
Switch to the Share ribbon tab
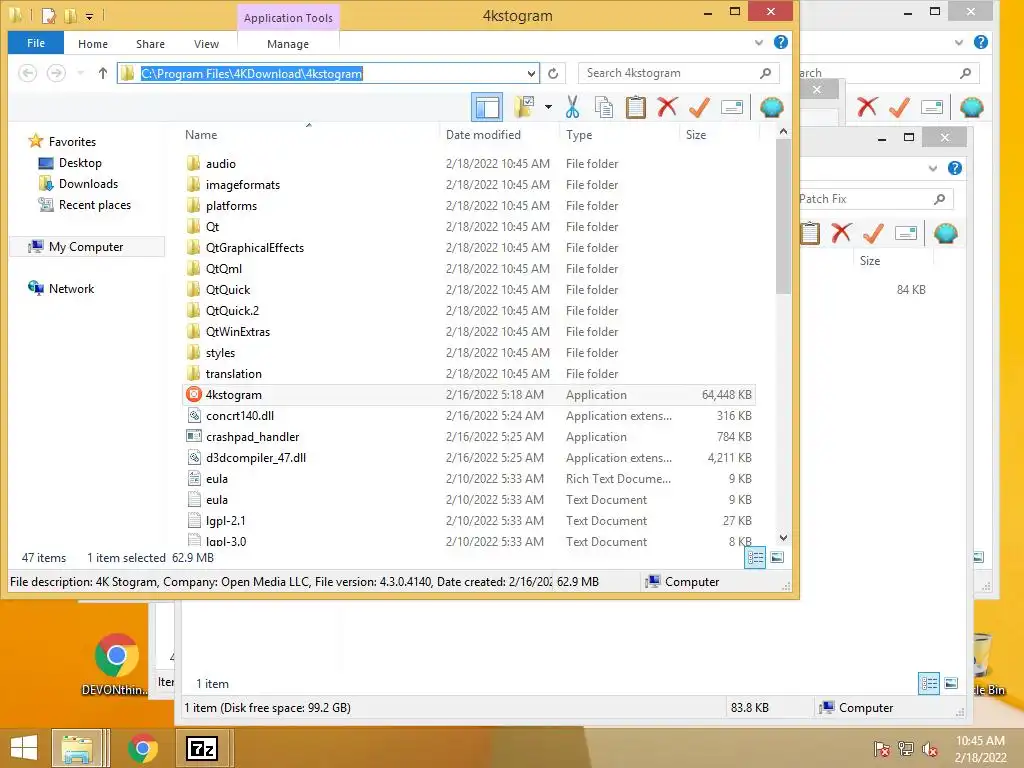pos(150,44)
